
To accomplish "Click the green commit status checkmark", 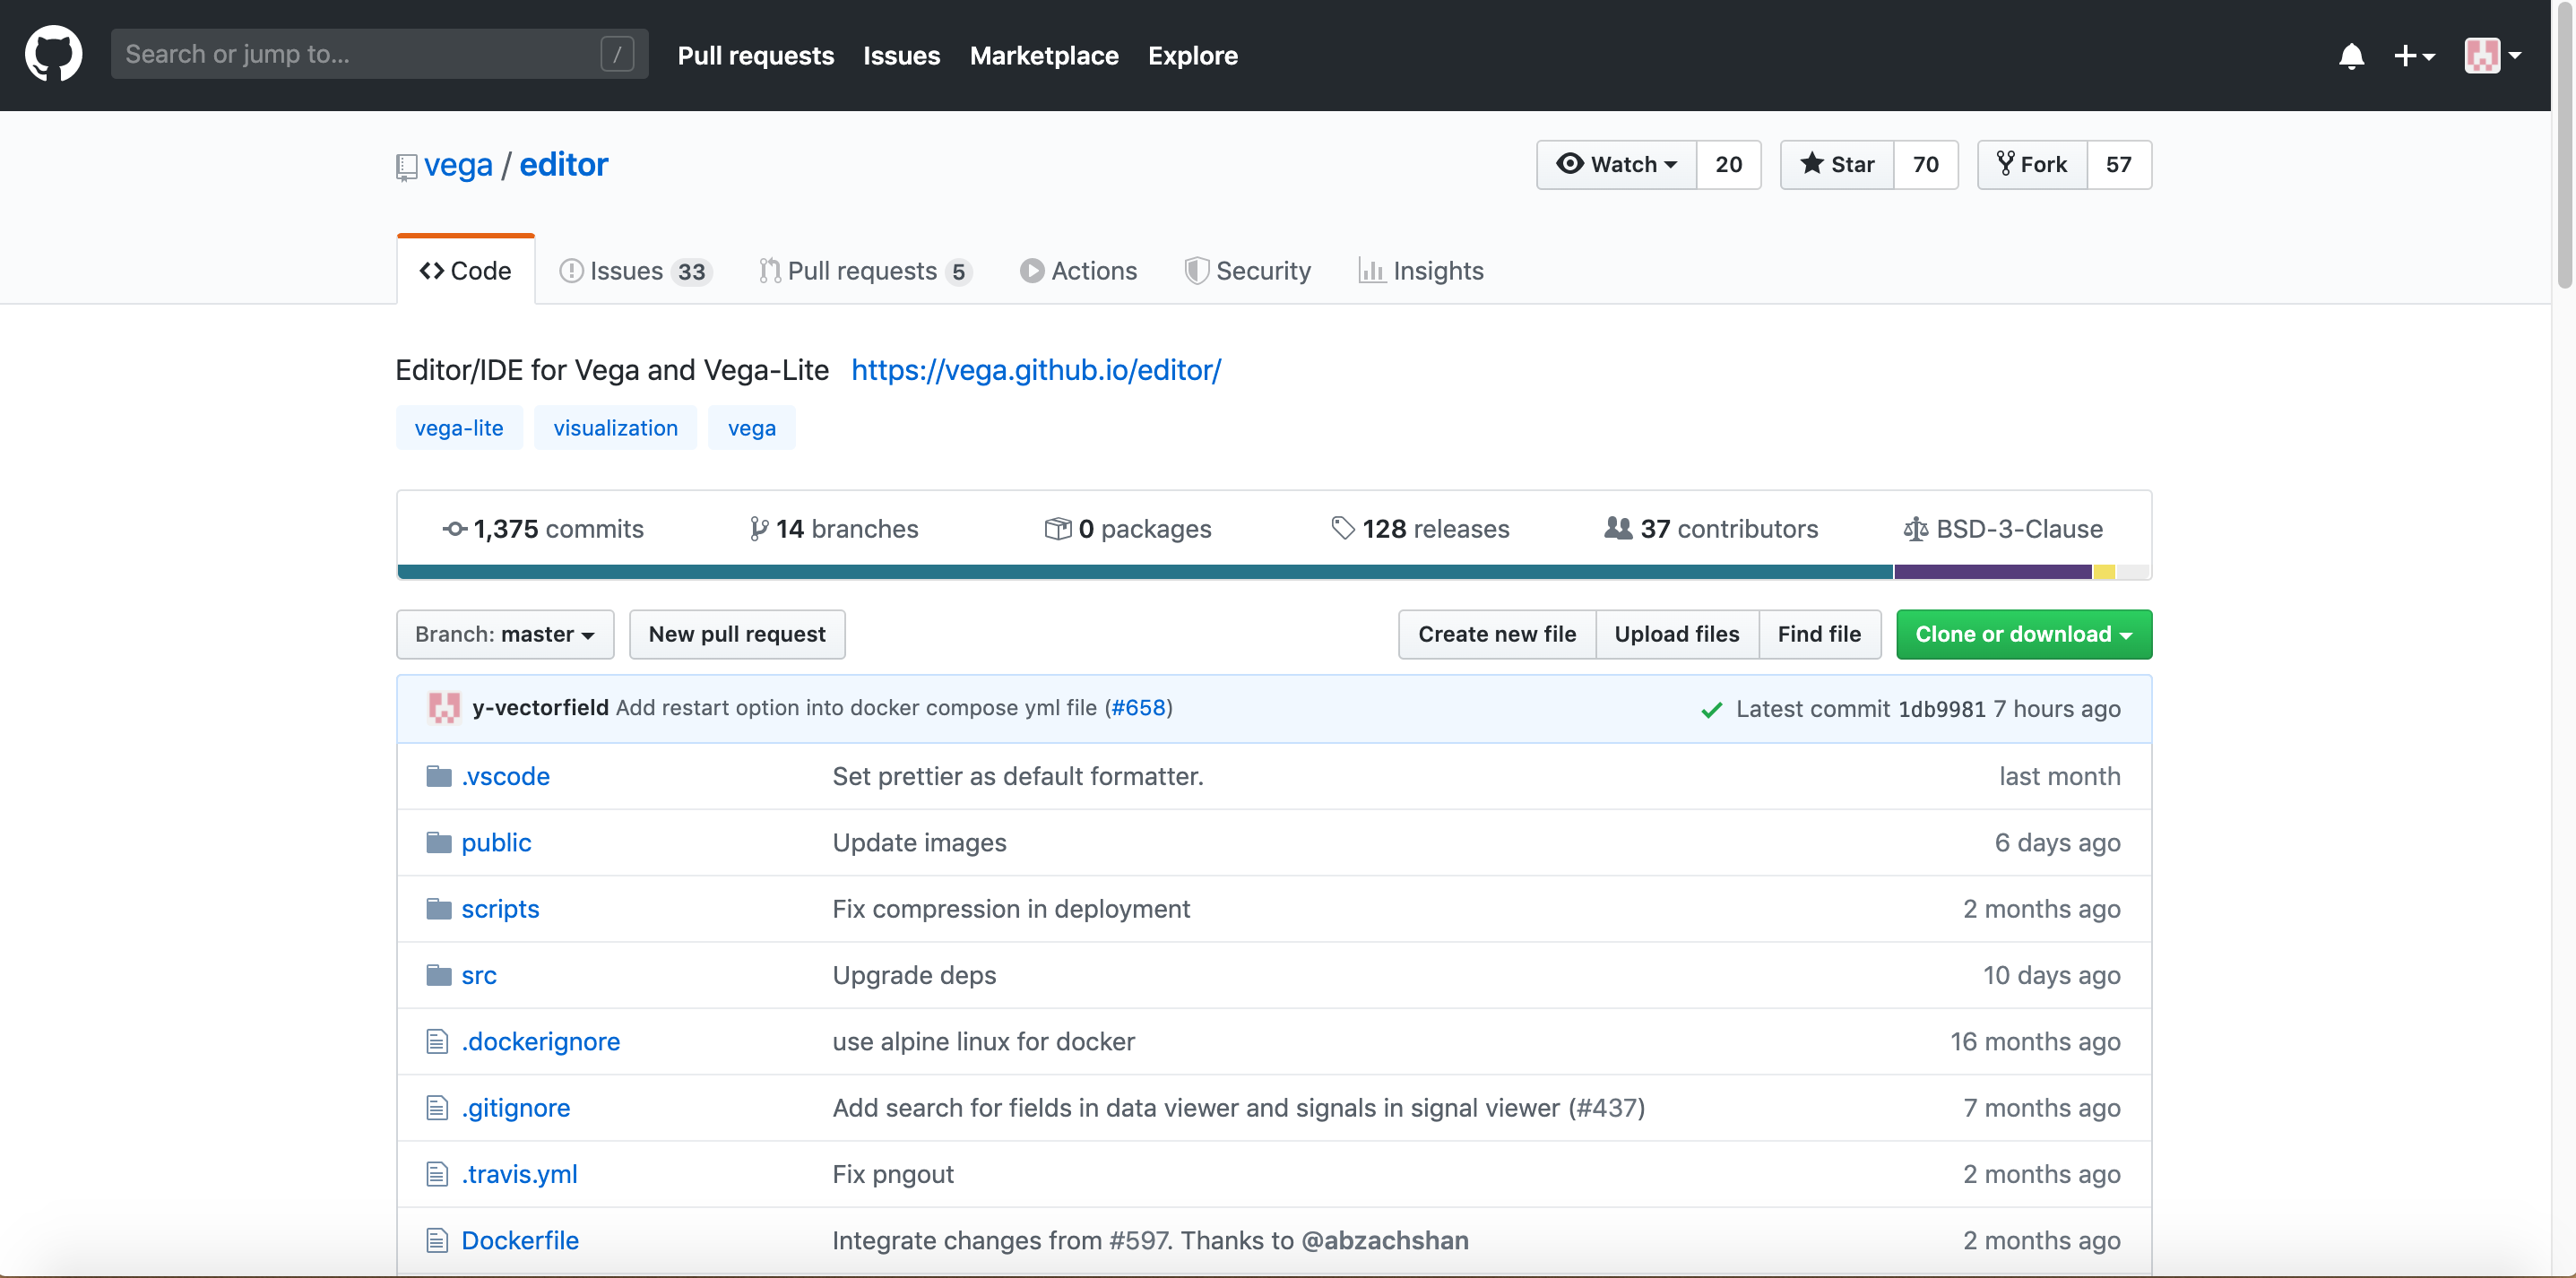I will coord(1711,709).
